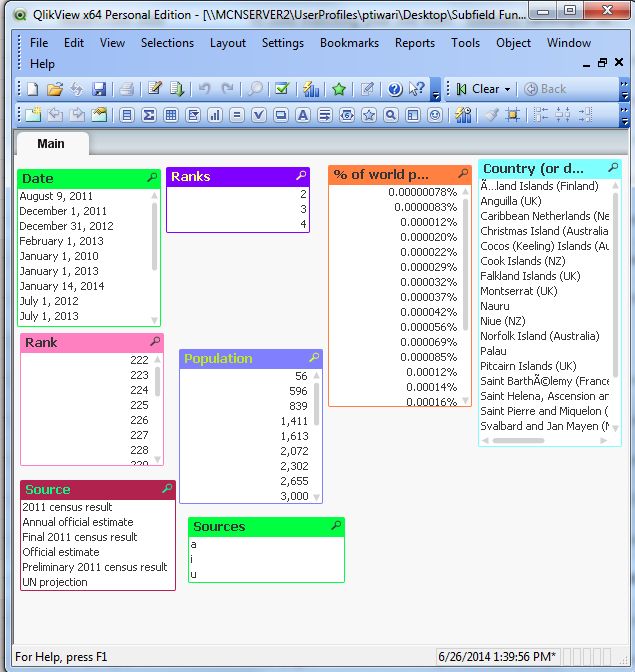Select value 3 in the Ranks list
This screenshot has height=672, width=635.
pyautogui.click(x=237, y=209)
